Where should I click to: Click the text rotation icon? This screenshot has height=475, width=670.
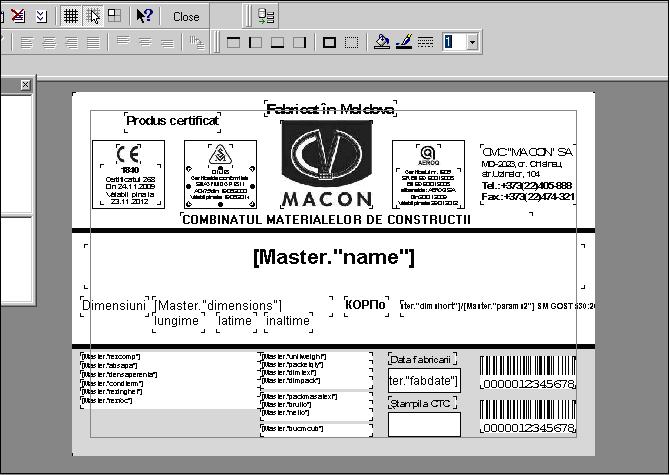point(197,42)
